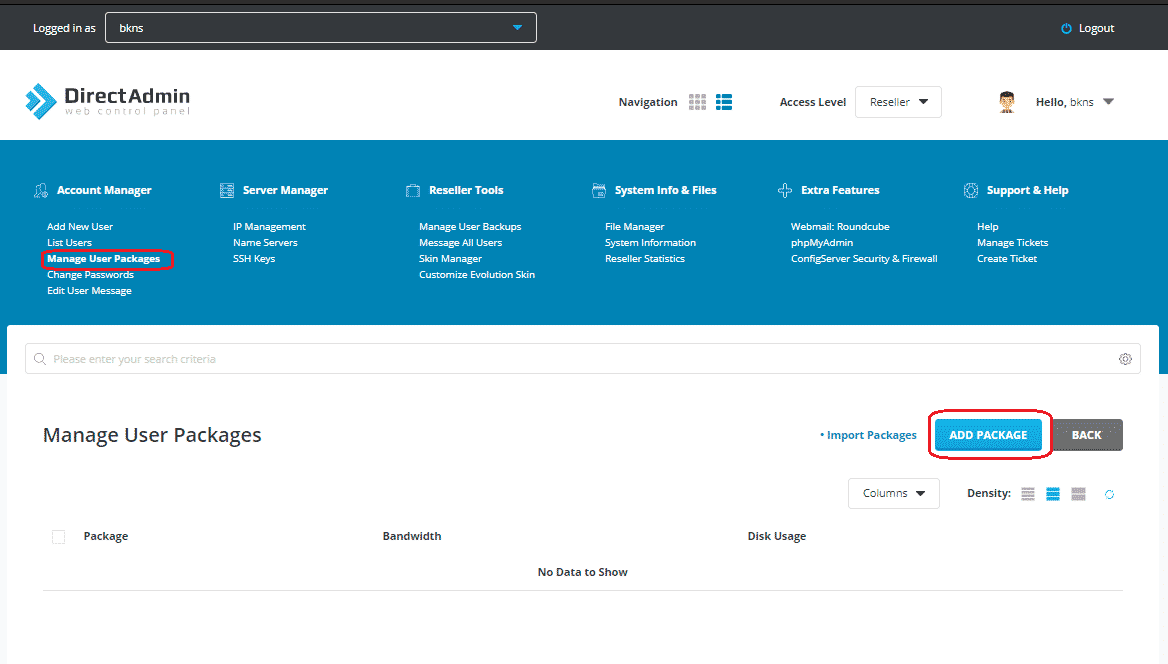Click the search criteria input field
This screenshot has height=664, width=1168.
click(583, 359)
